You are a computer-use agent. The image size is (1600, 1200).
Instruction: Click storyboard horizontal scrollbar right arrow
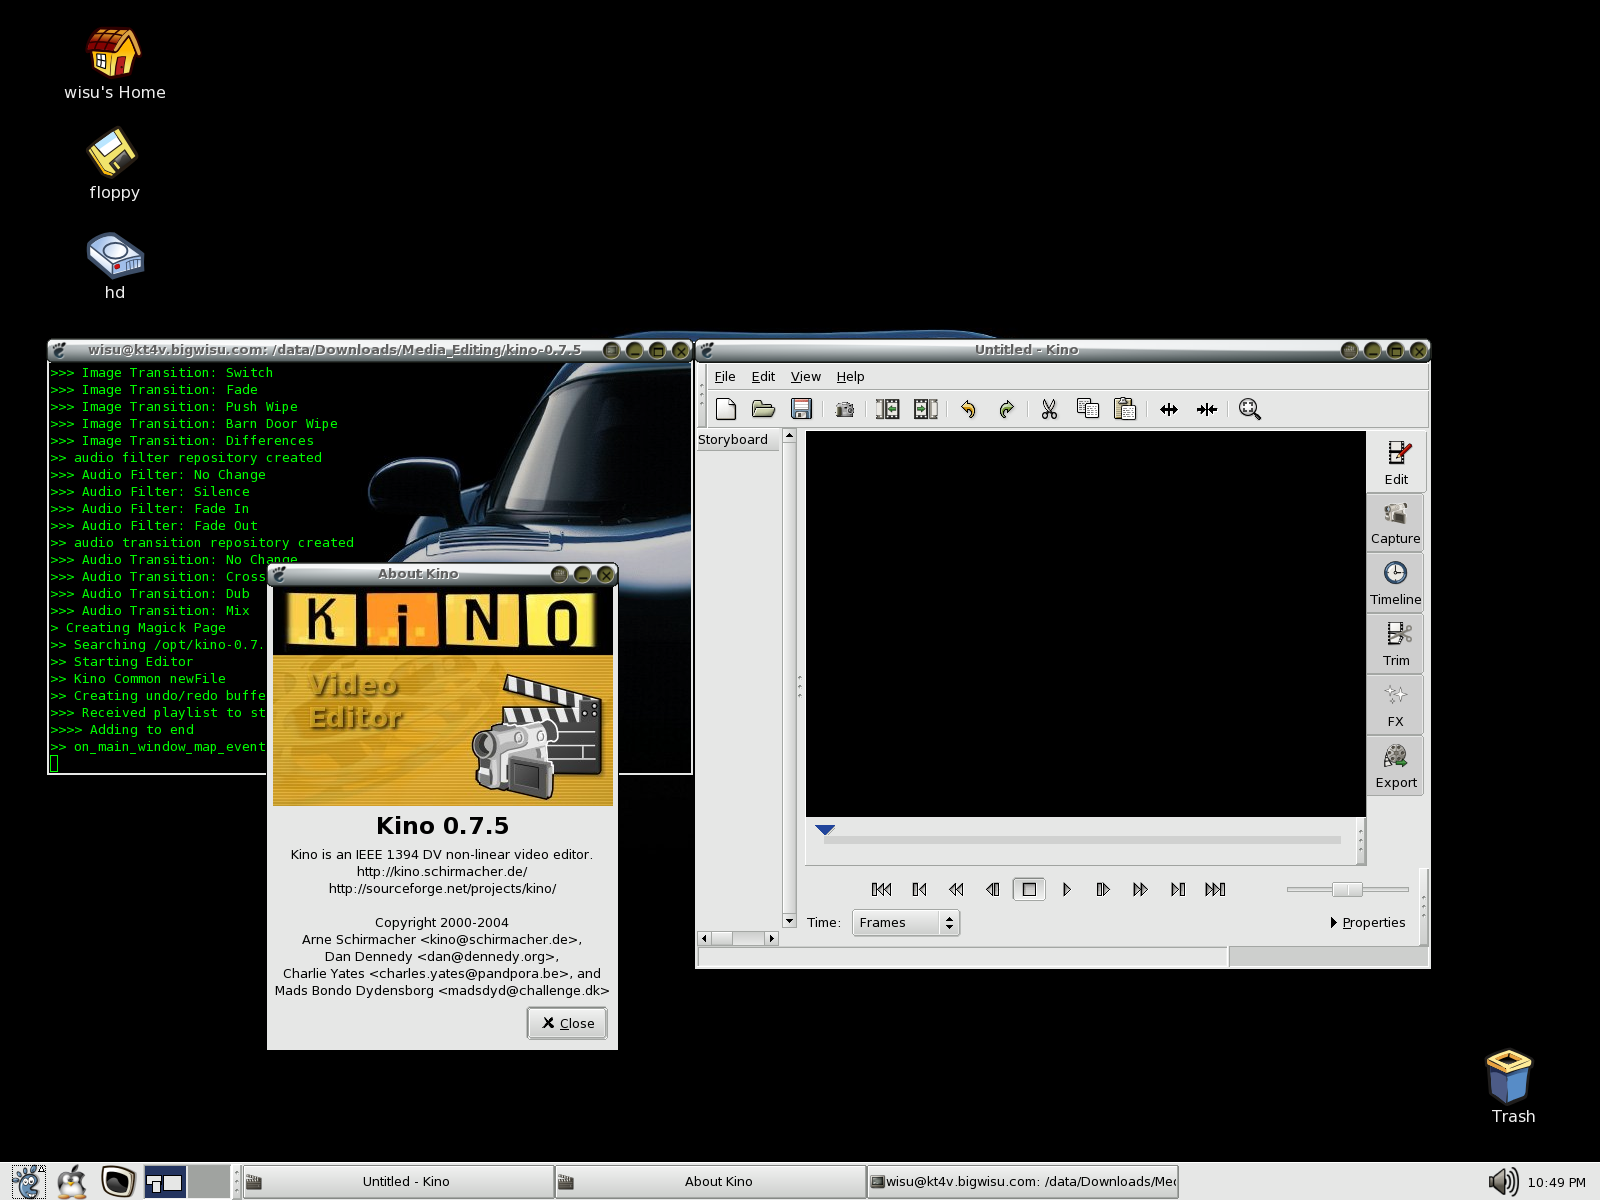coord(771,938)
